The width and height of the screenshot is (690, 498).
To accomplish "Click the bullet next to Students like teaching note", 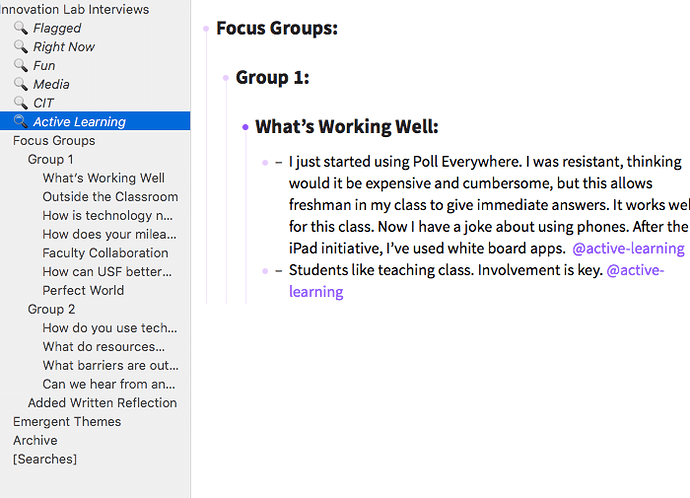I will (265, 271).
